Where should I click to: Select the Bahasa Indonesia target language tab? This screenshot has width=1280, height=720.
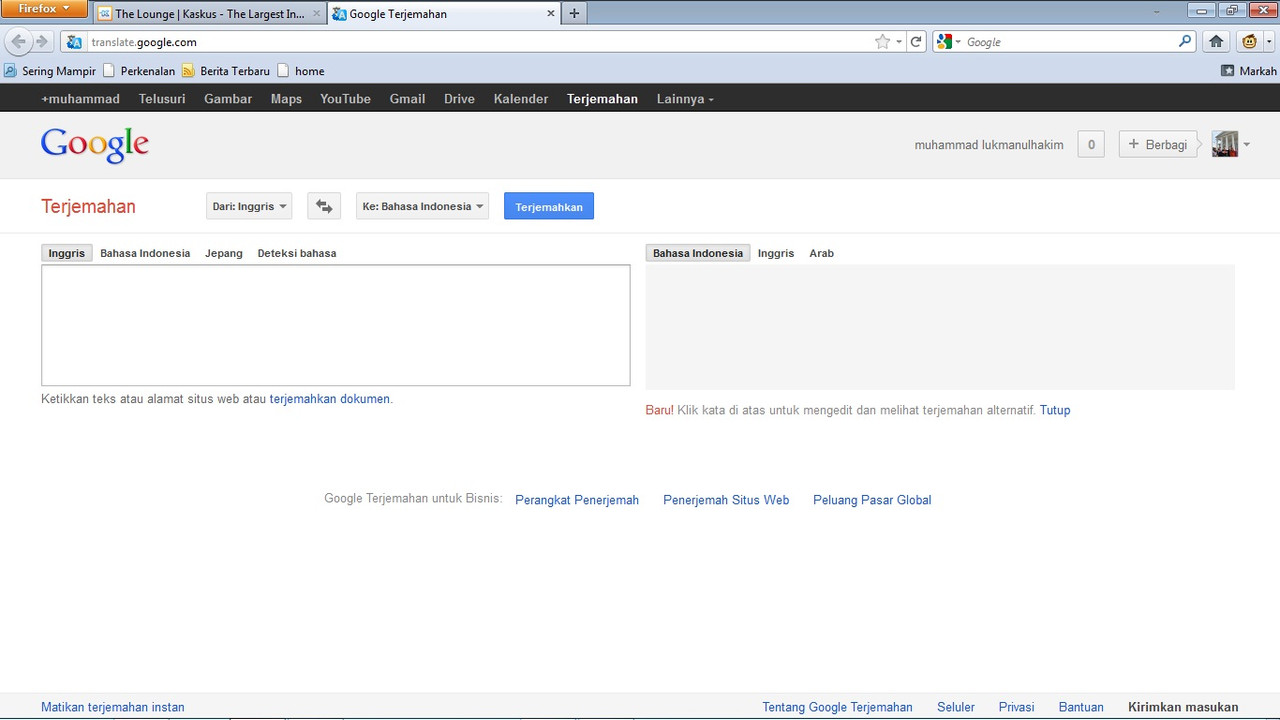698,253
